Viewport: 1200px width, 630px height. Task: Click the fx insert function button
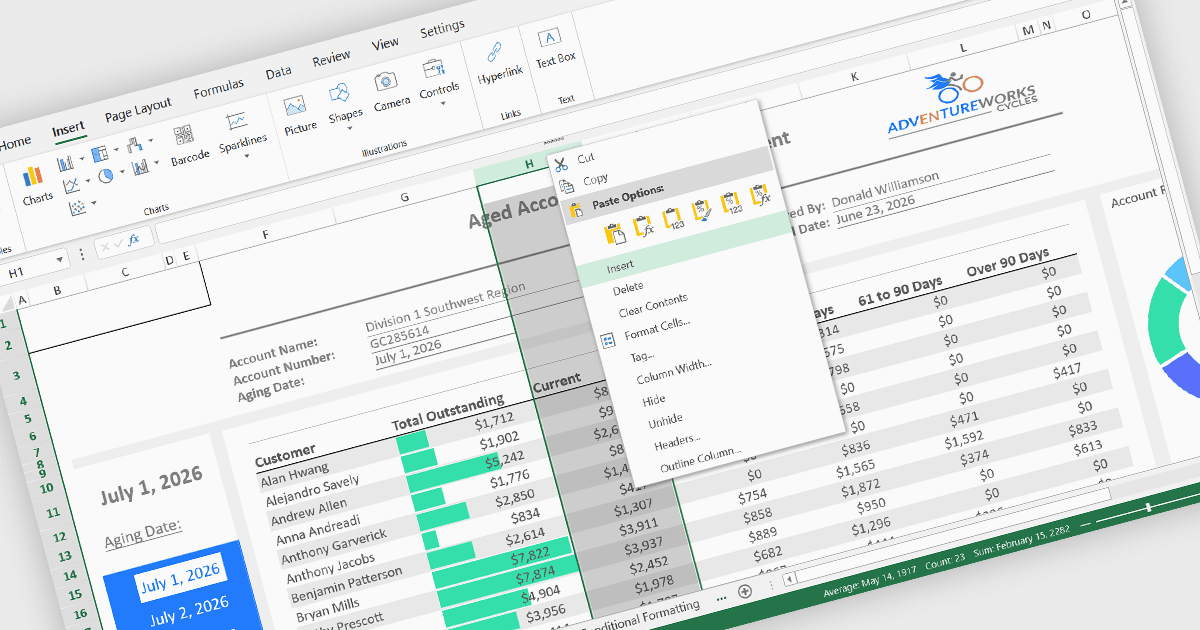click(133, 238)
